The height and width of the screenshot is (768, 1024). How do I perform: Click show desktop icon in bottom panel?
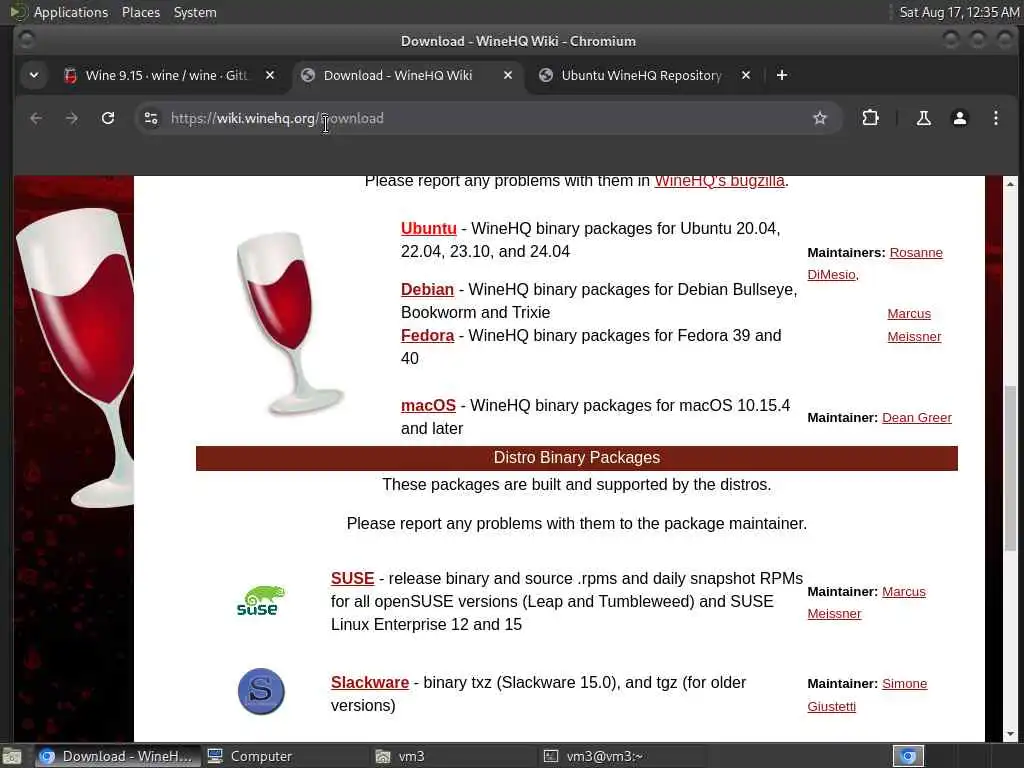12,756
